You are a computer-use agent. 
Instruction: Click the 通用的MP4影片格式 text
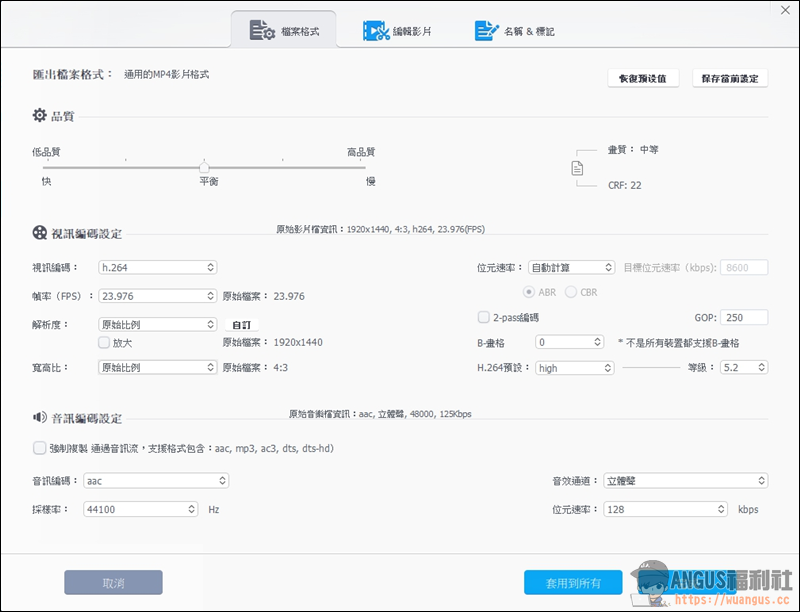click(x=166, y=74)
